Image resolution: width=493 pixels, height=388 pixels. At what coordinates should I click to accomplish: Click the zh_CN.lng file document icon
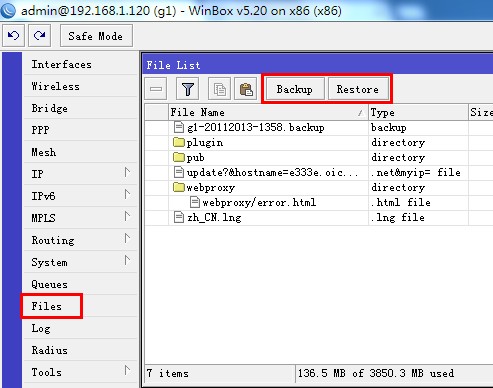point(179,217)
